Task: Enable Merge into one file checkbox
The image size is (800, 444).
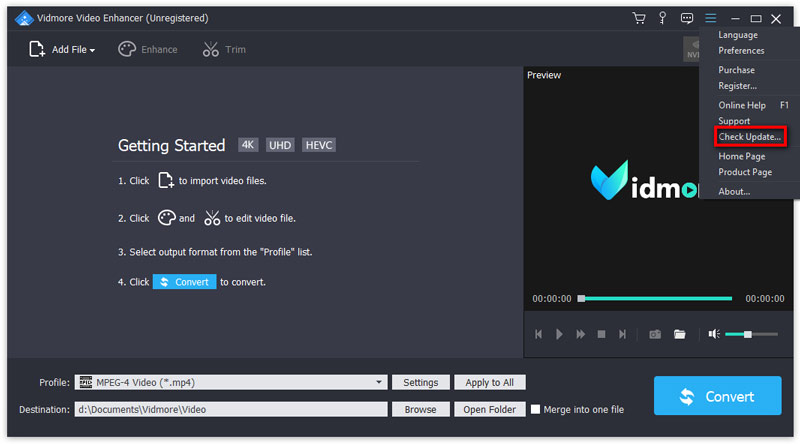Action: (x=537, y=409)
